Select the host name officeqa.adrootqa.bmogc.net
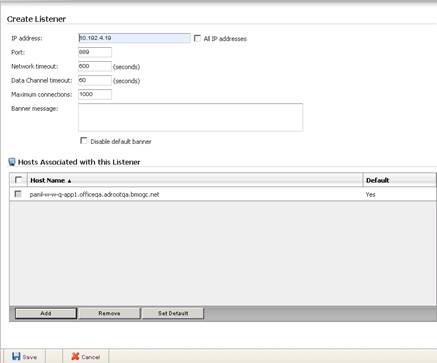437x363 pixels. (x=94, y=194)
